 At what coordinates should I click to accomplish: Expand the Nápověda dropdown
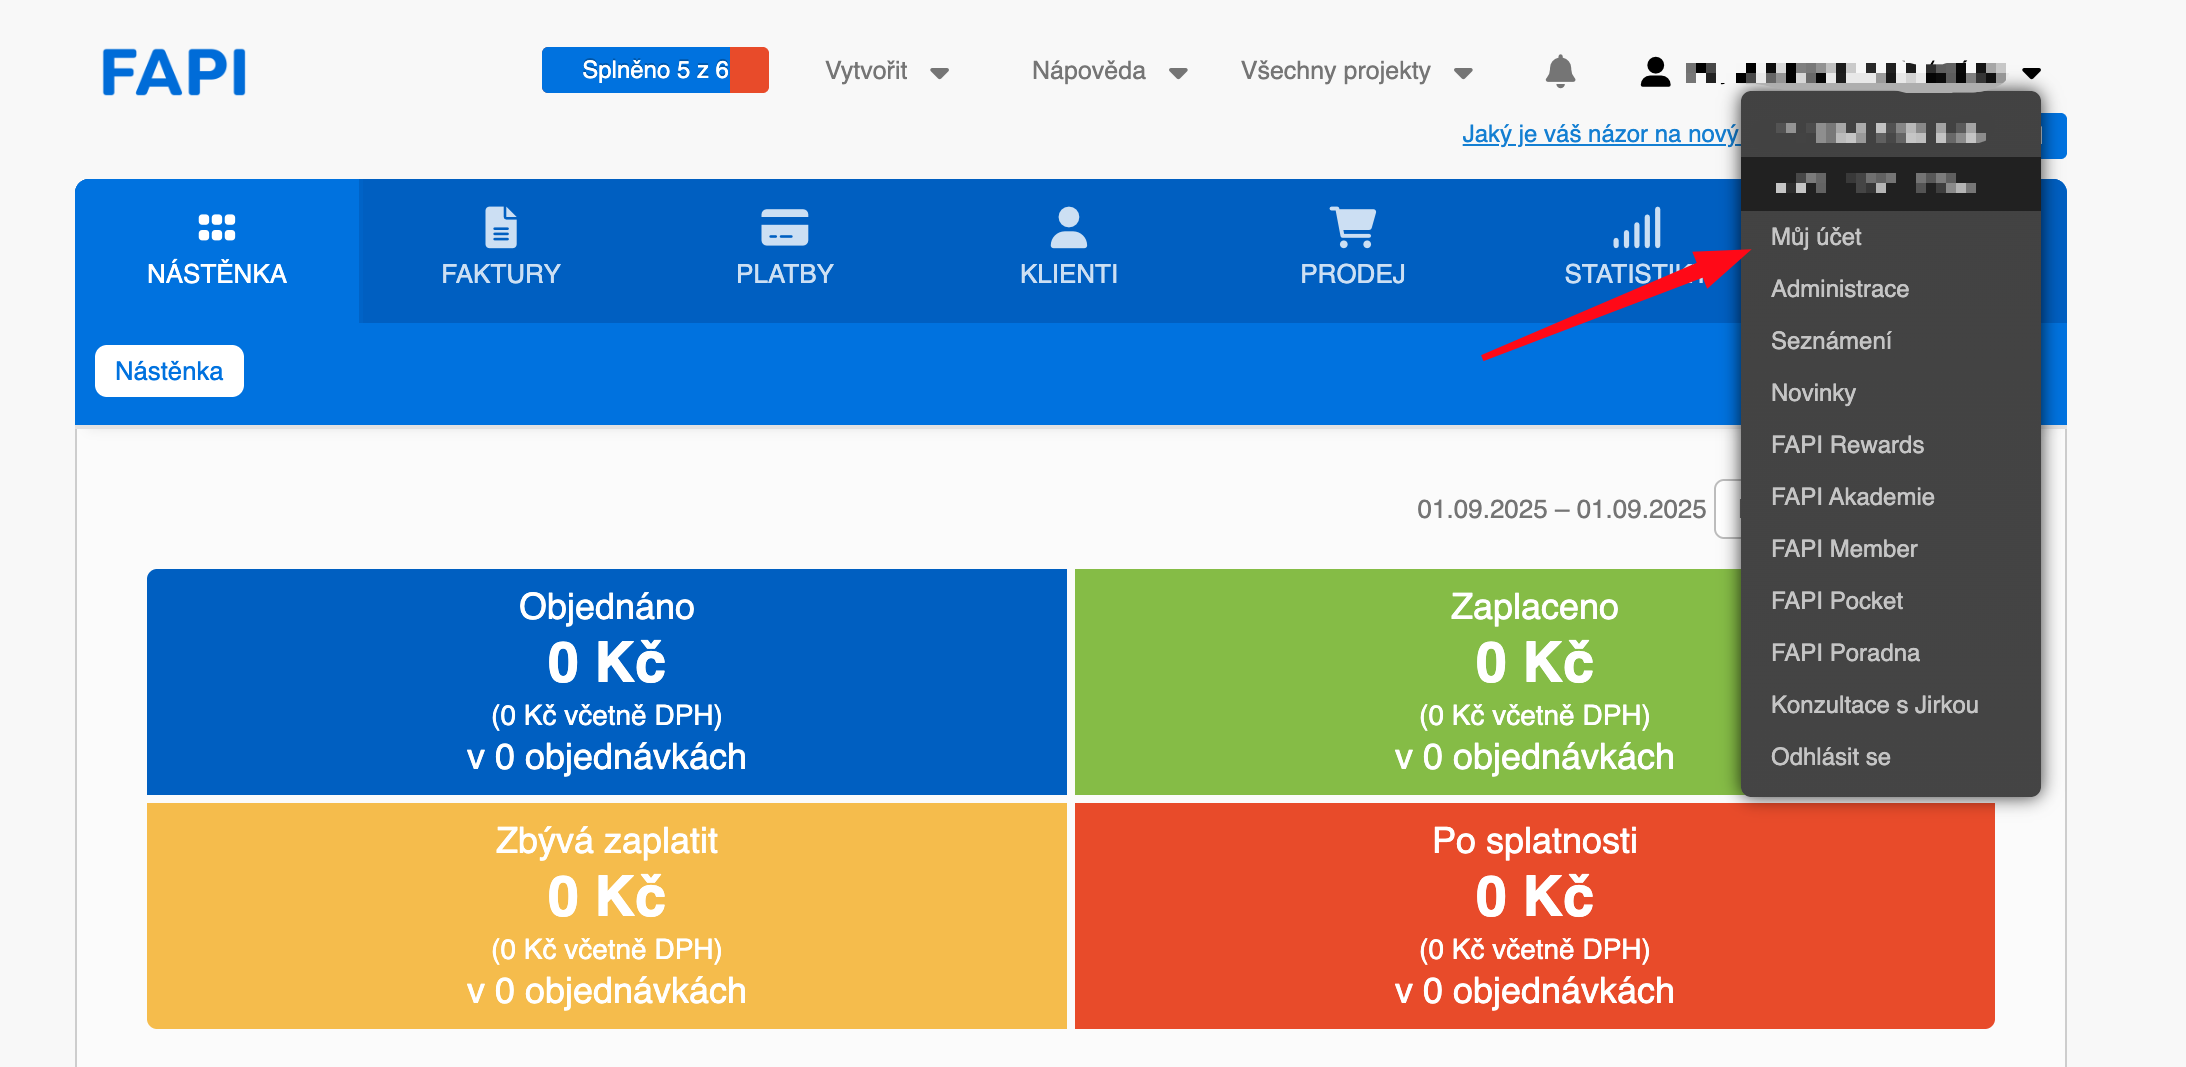point(1110,71)
